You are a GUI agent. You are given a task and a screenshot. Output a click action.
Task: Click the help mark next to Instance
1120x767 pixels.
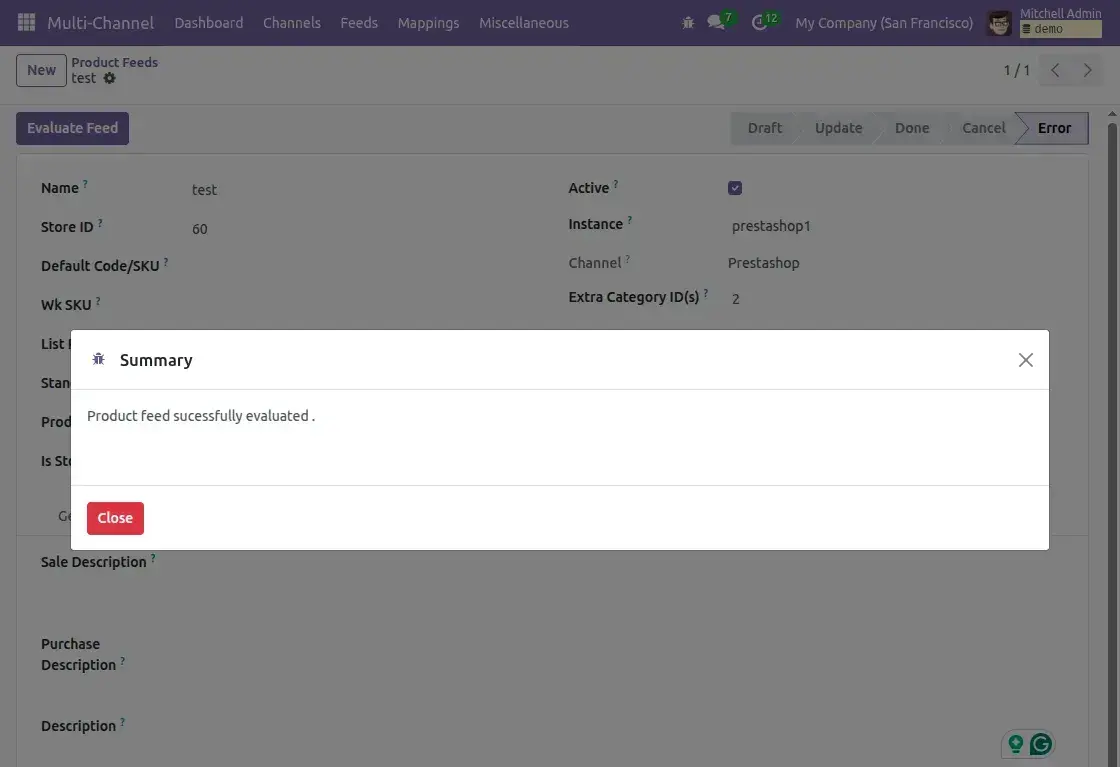pyautogui.click(x=629, y=220)
